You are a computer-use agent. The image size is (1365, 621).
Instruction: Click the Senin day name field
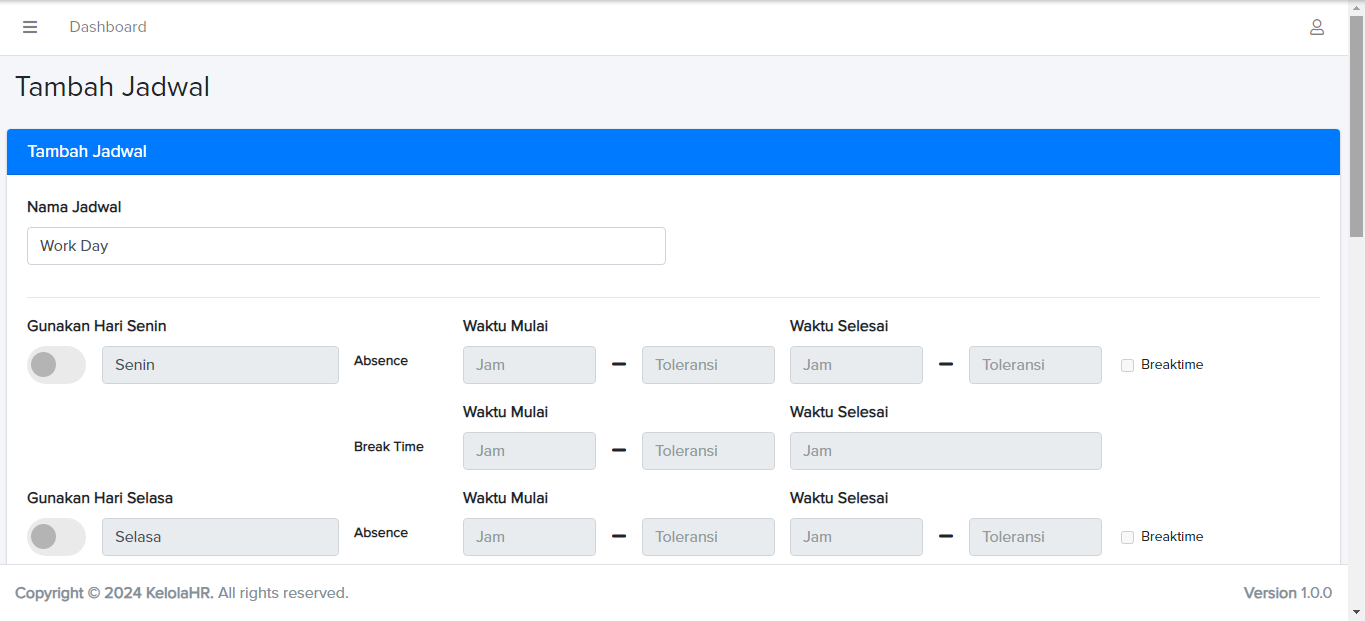220,365
